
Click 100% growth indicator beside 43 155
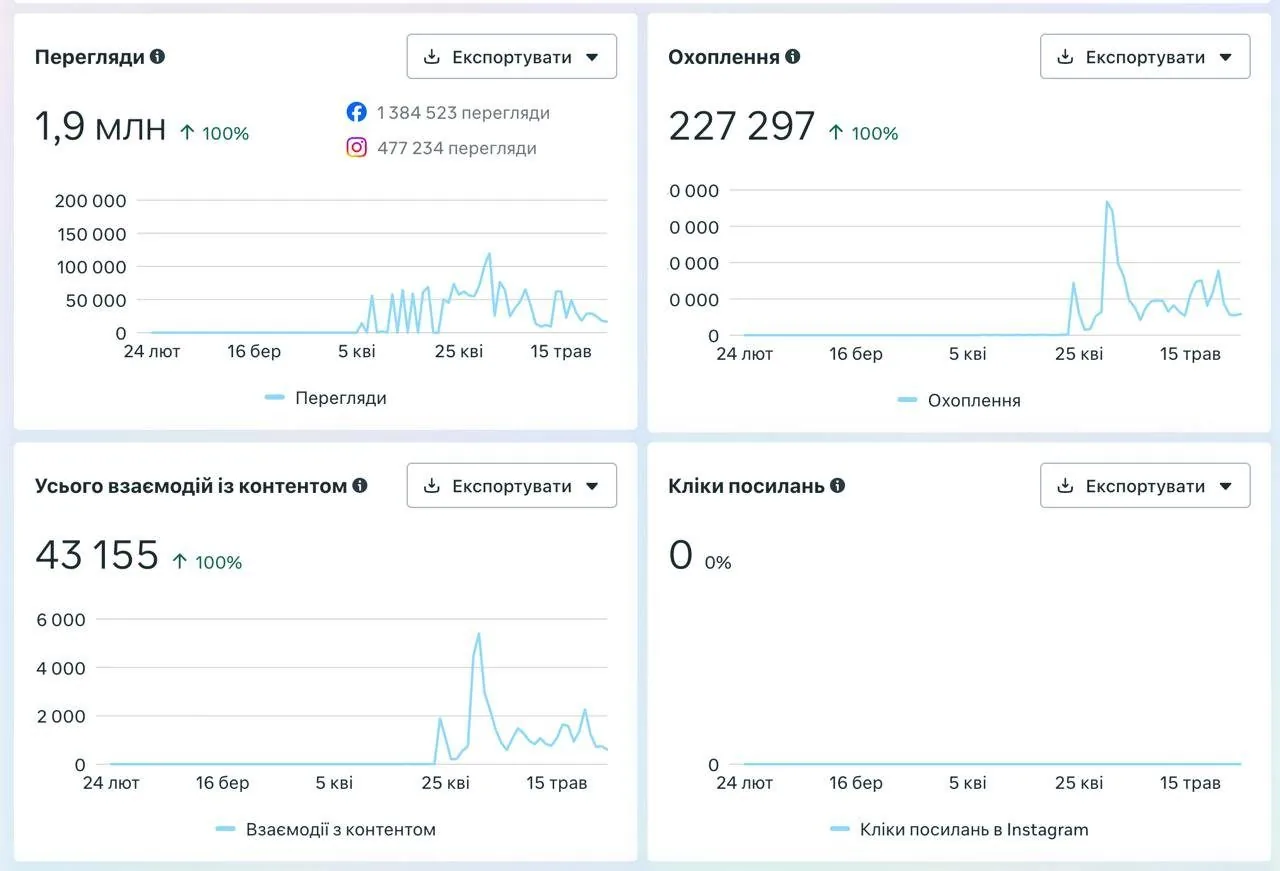(207, 562)
